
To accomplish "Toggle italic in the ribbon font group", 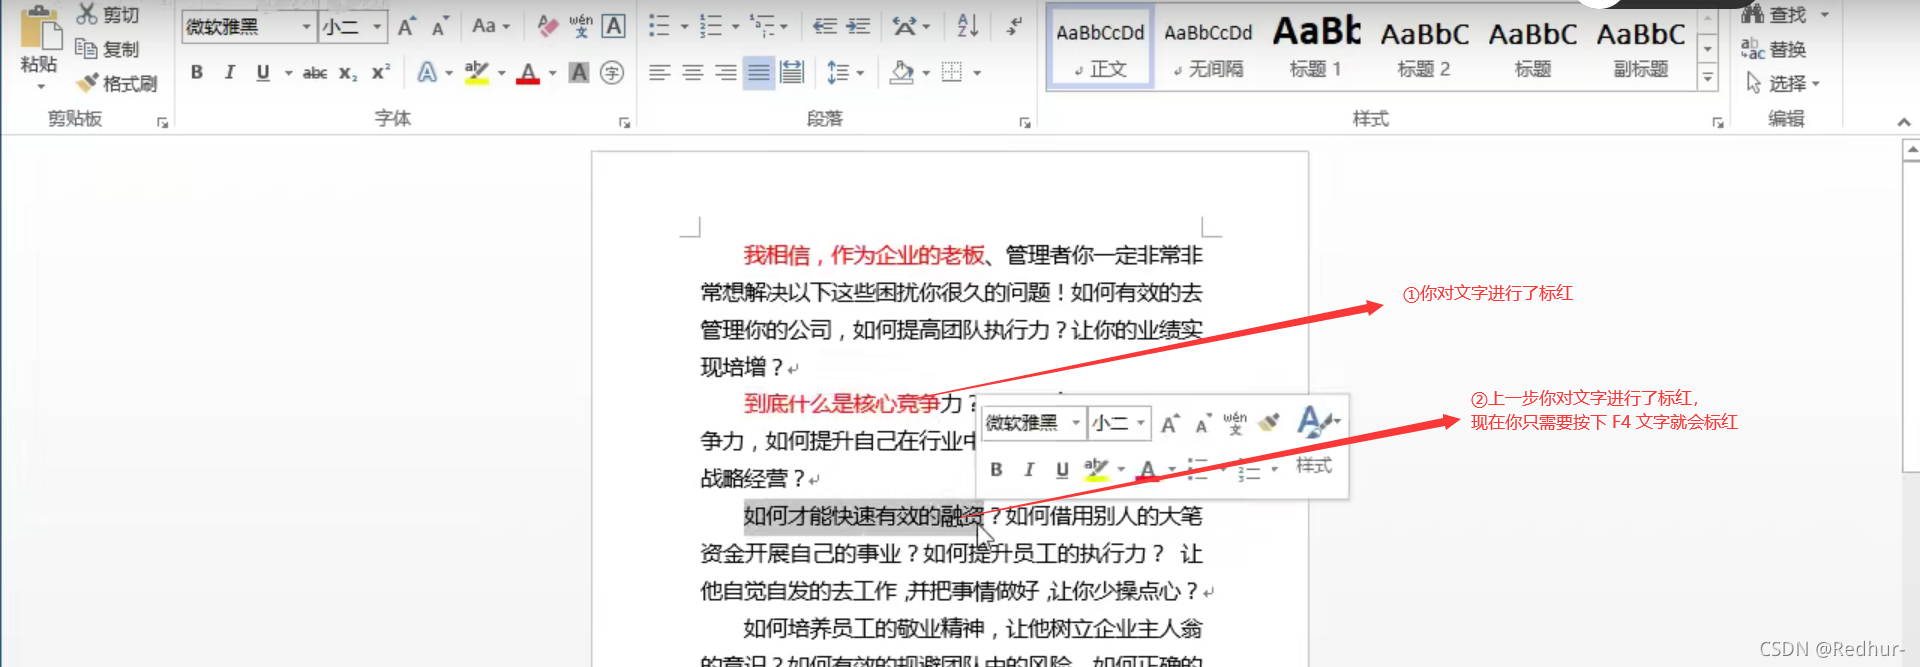I will 230,72.
